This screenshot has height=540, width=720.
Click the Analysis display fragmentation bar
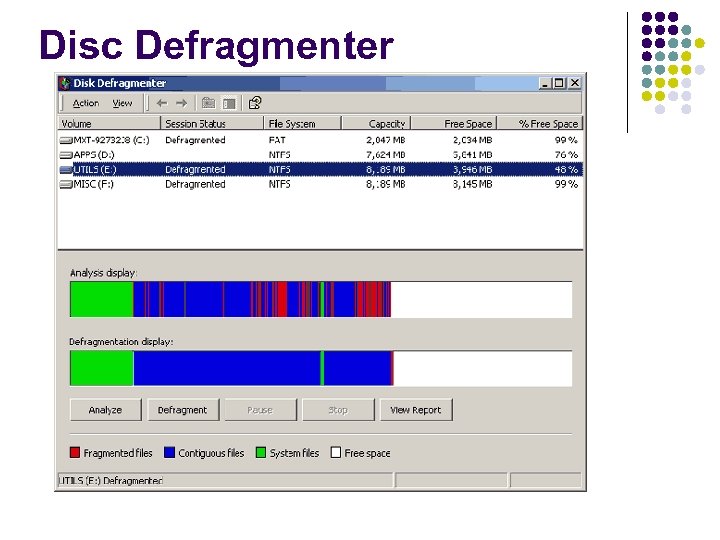(321, 299)
